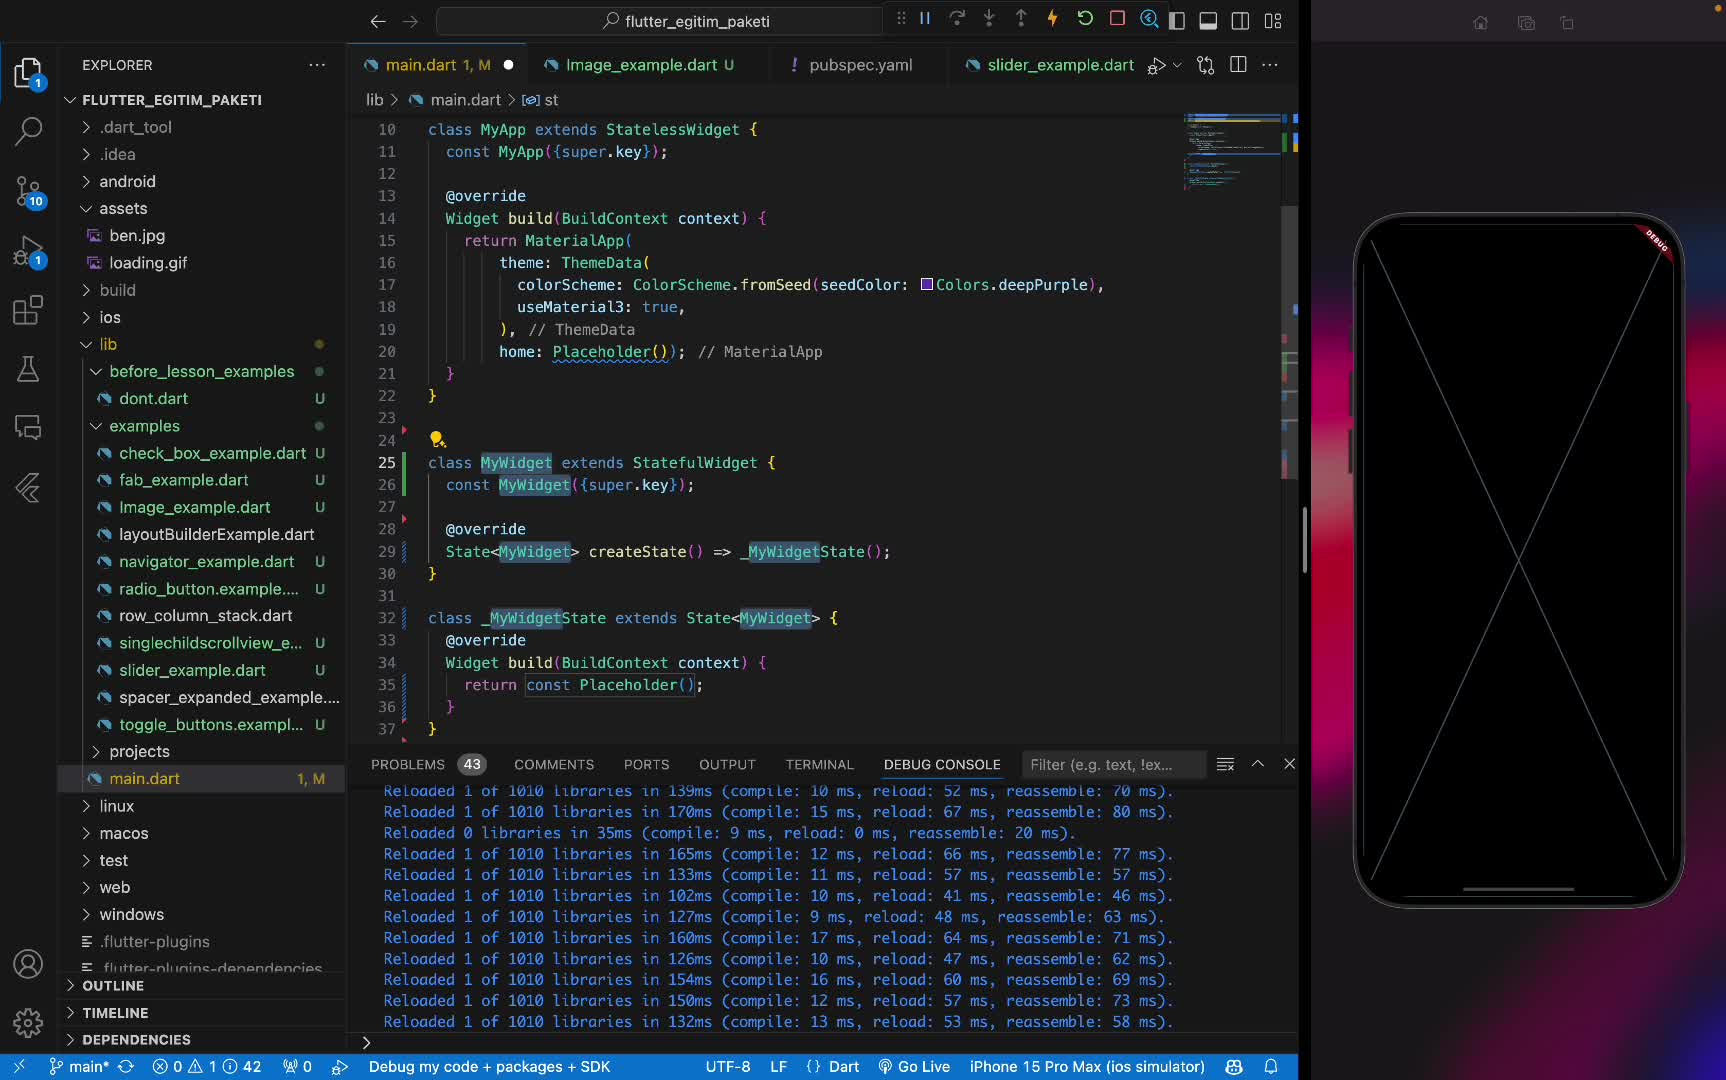
Task: Collapse the lib folder
Action: (108, 344)
